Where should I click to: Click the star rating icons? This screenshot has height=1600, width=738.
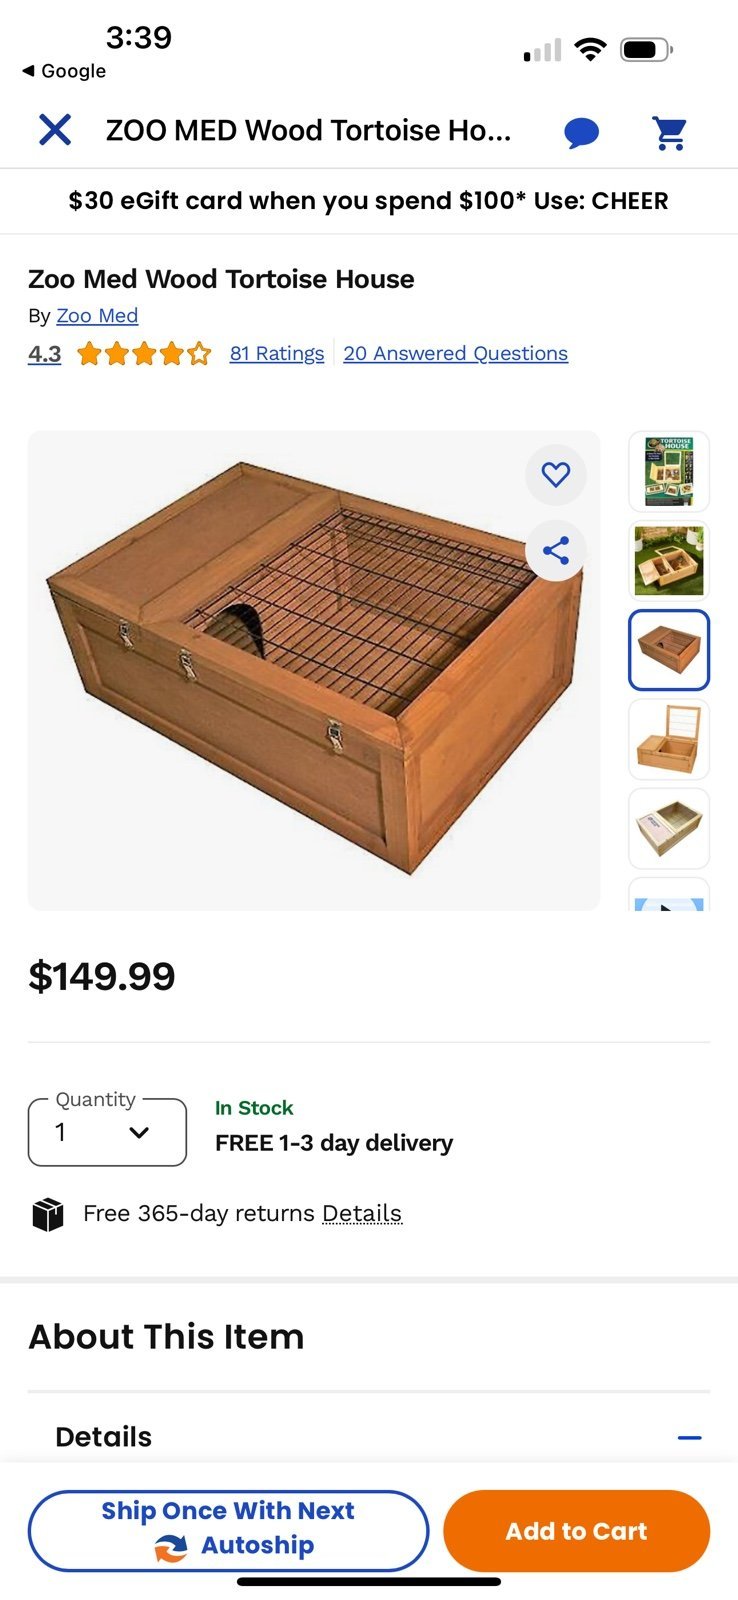coord(144,353)
